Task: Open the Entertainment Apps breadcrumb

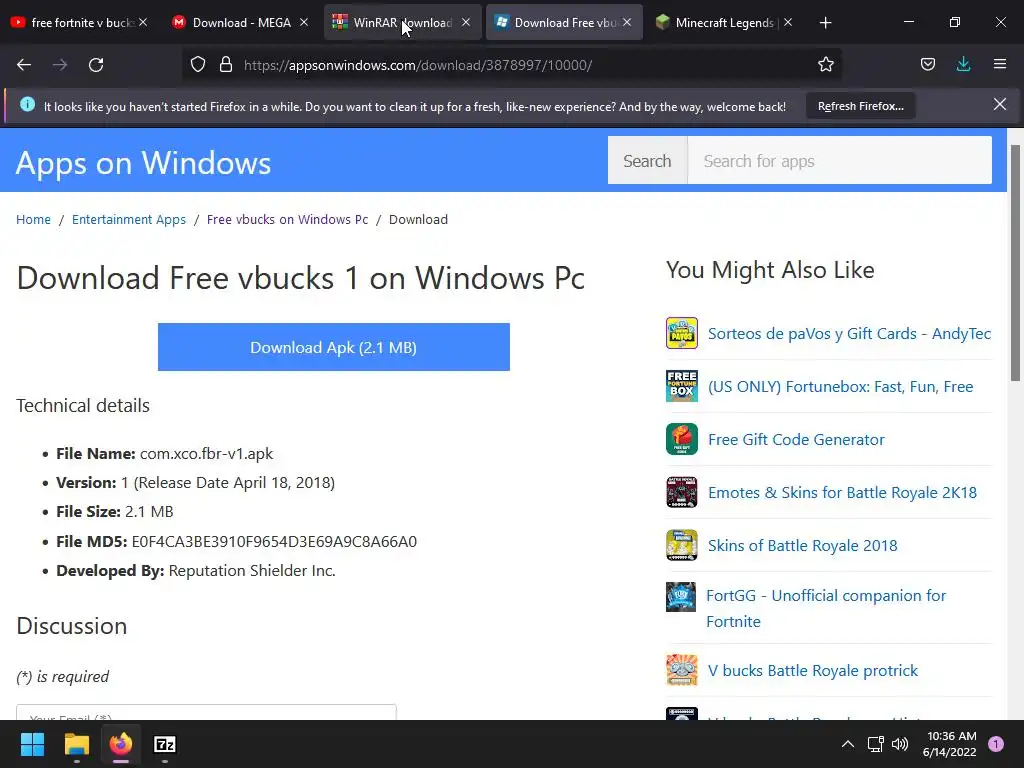Action: tap(129, 219)
